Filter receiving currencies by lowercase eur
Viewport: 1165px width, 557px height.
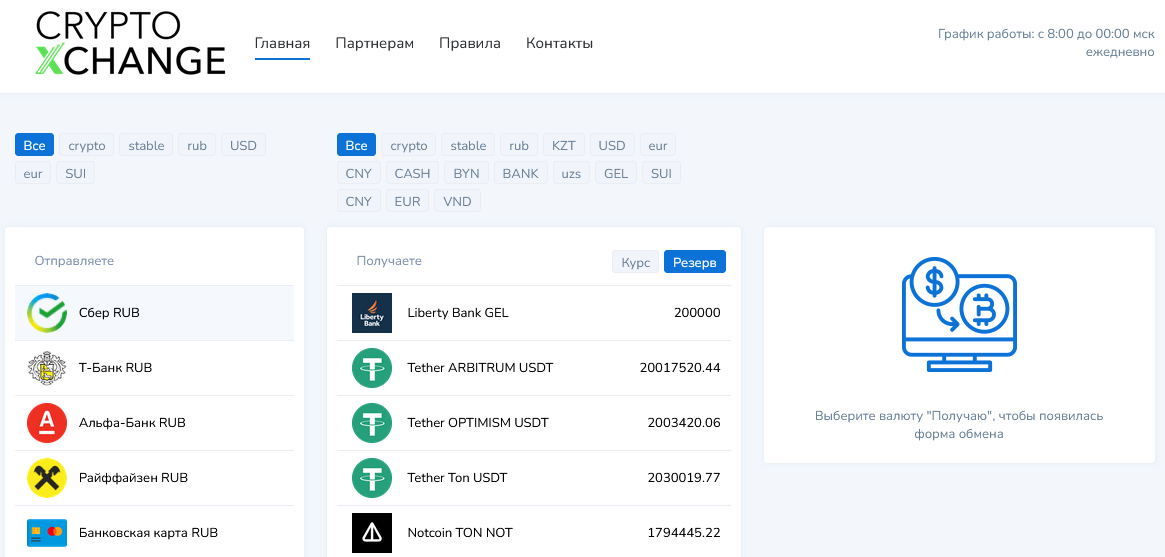[x=658, y=146]
